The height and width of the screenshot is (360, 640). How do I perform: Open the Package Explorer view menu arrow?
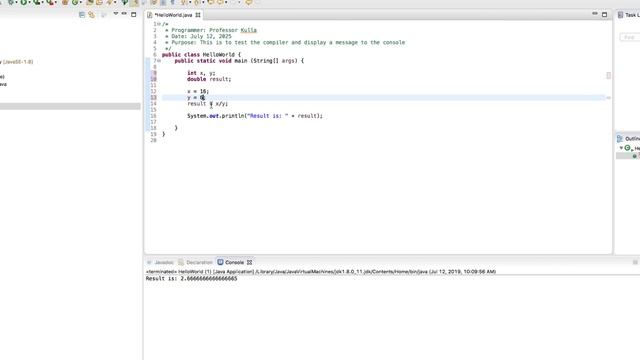pos(116,14)
